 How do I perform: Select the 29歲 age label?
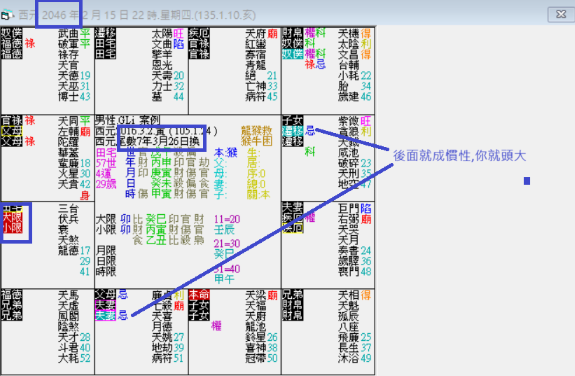tap(106, 184)
